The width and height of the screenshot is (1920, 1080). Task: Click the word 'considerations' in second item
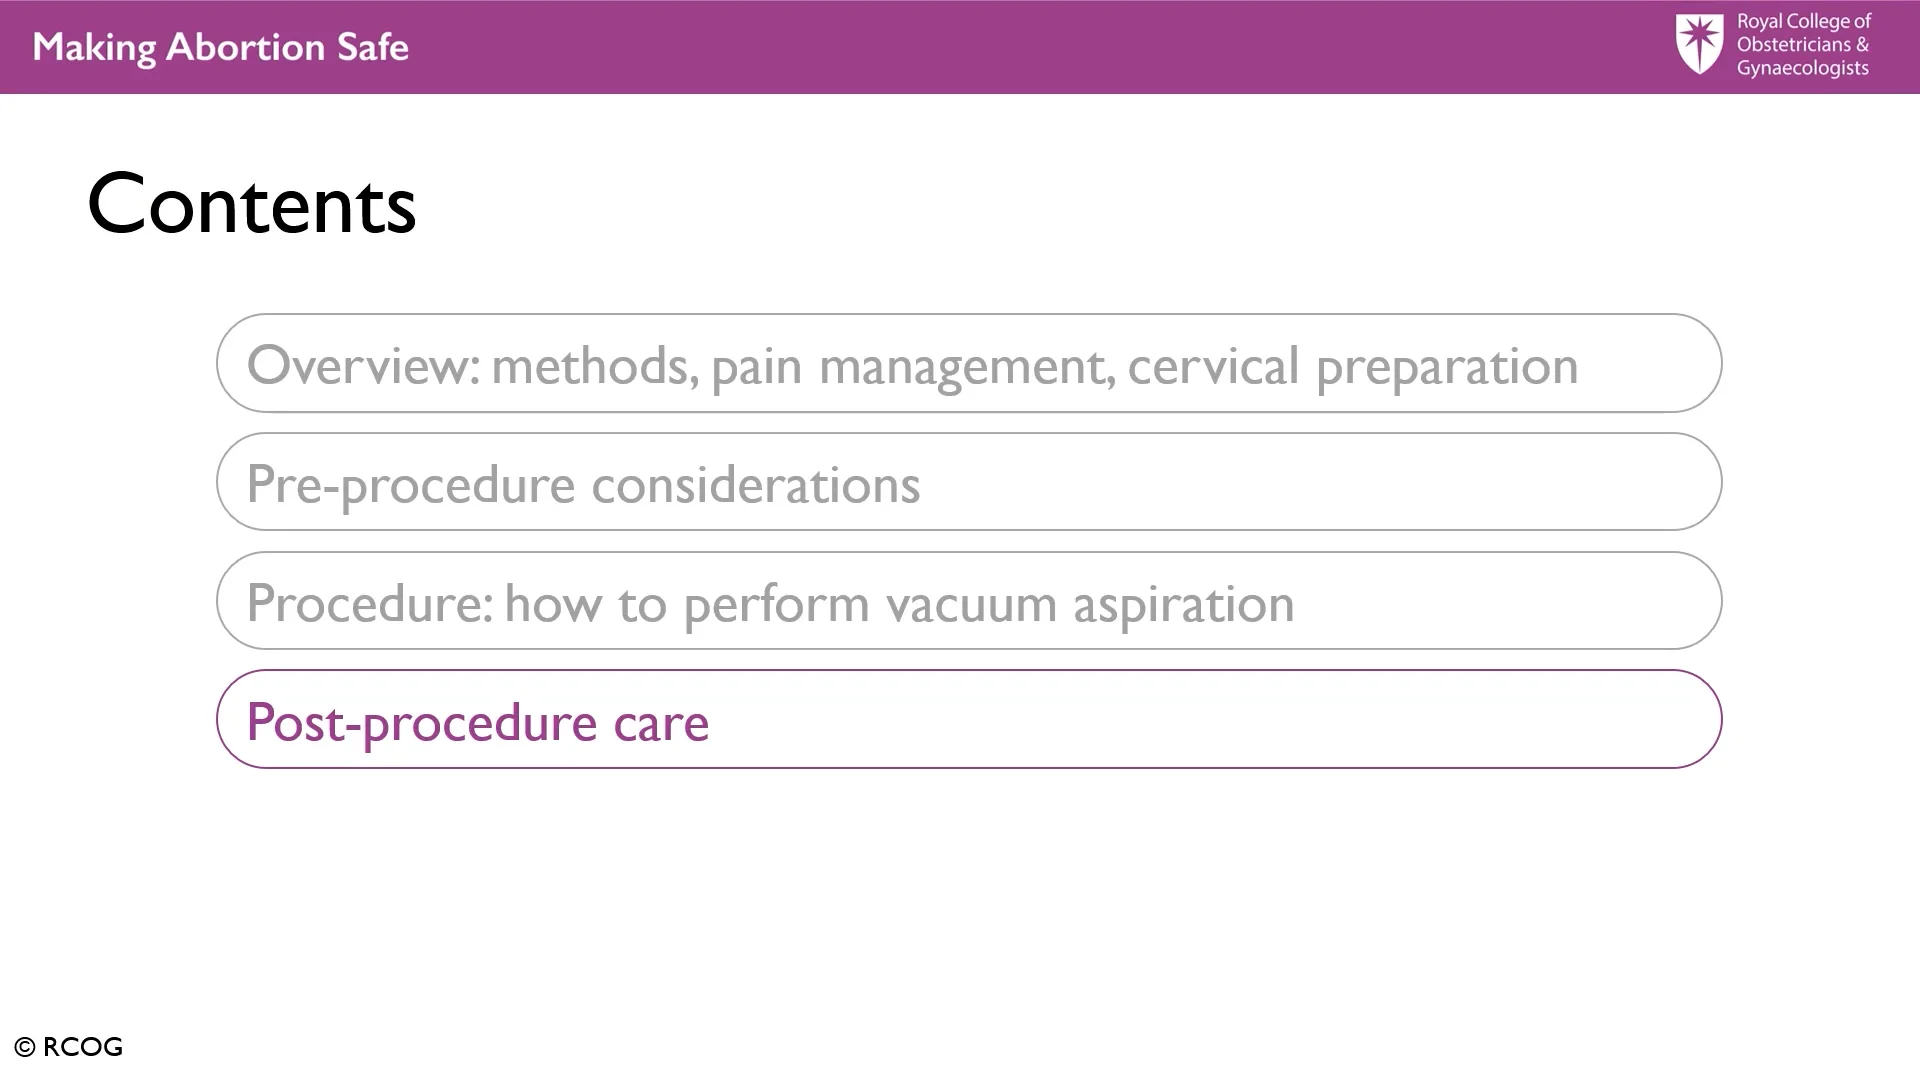pos(755,485)
